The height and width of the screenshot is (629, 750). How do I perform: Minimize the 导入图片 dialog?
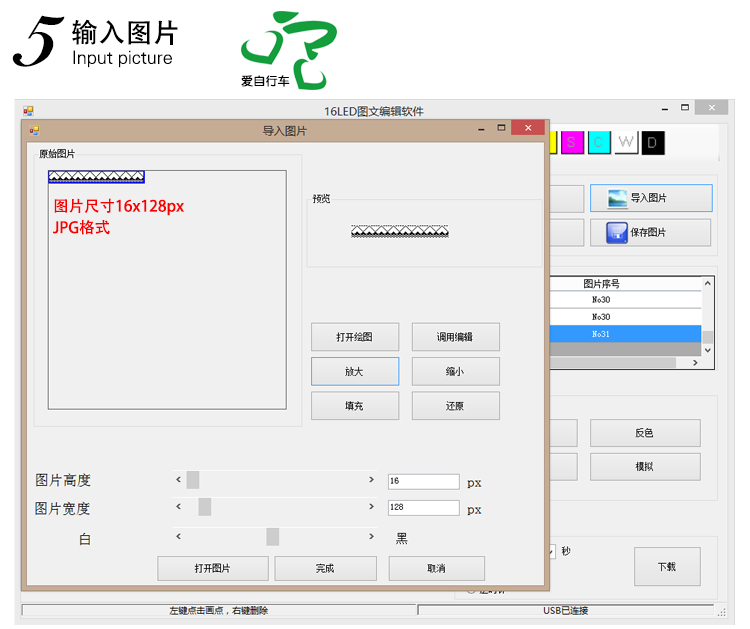pos(481,129)
